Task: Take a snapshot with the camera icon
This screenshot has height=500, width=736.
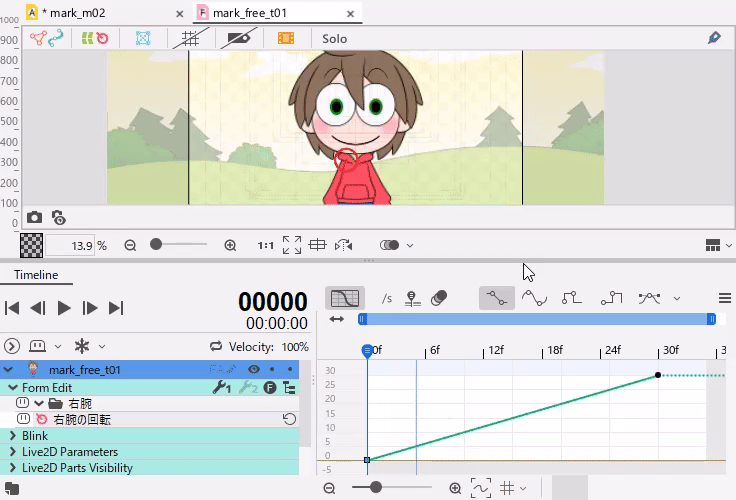Action: pos(34,217)
